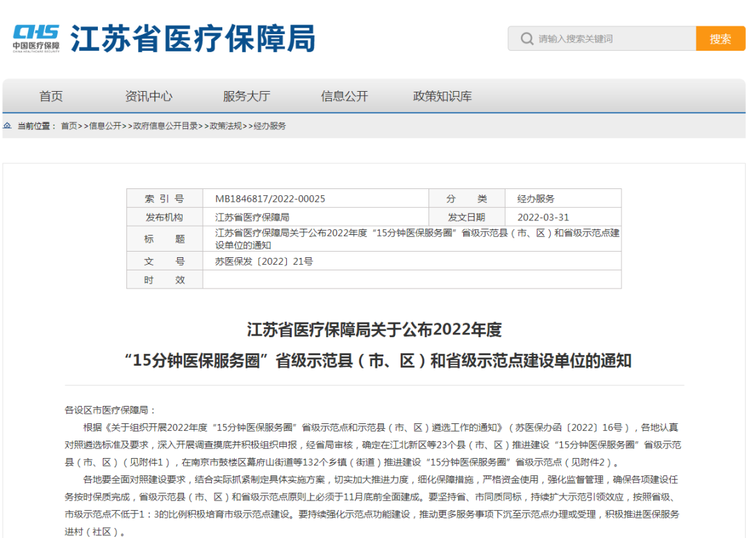Click the 经办服务 breadcrumb link

[270, 126]
